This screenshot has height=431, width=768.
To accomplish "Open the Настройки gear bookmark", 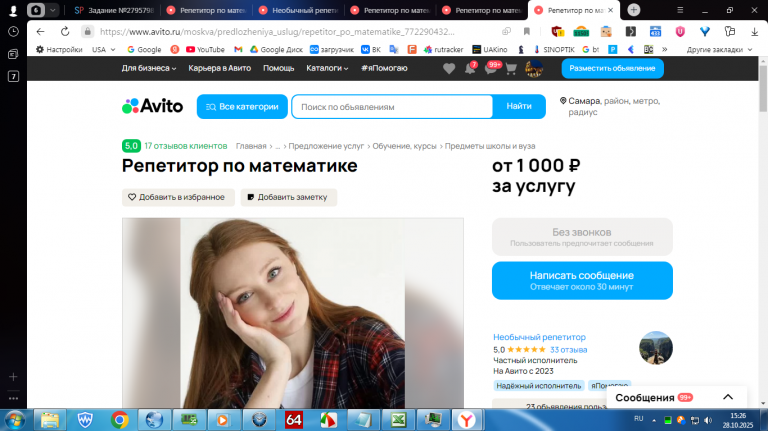I will tap(59, 49).
